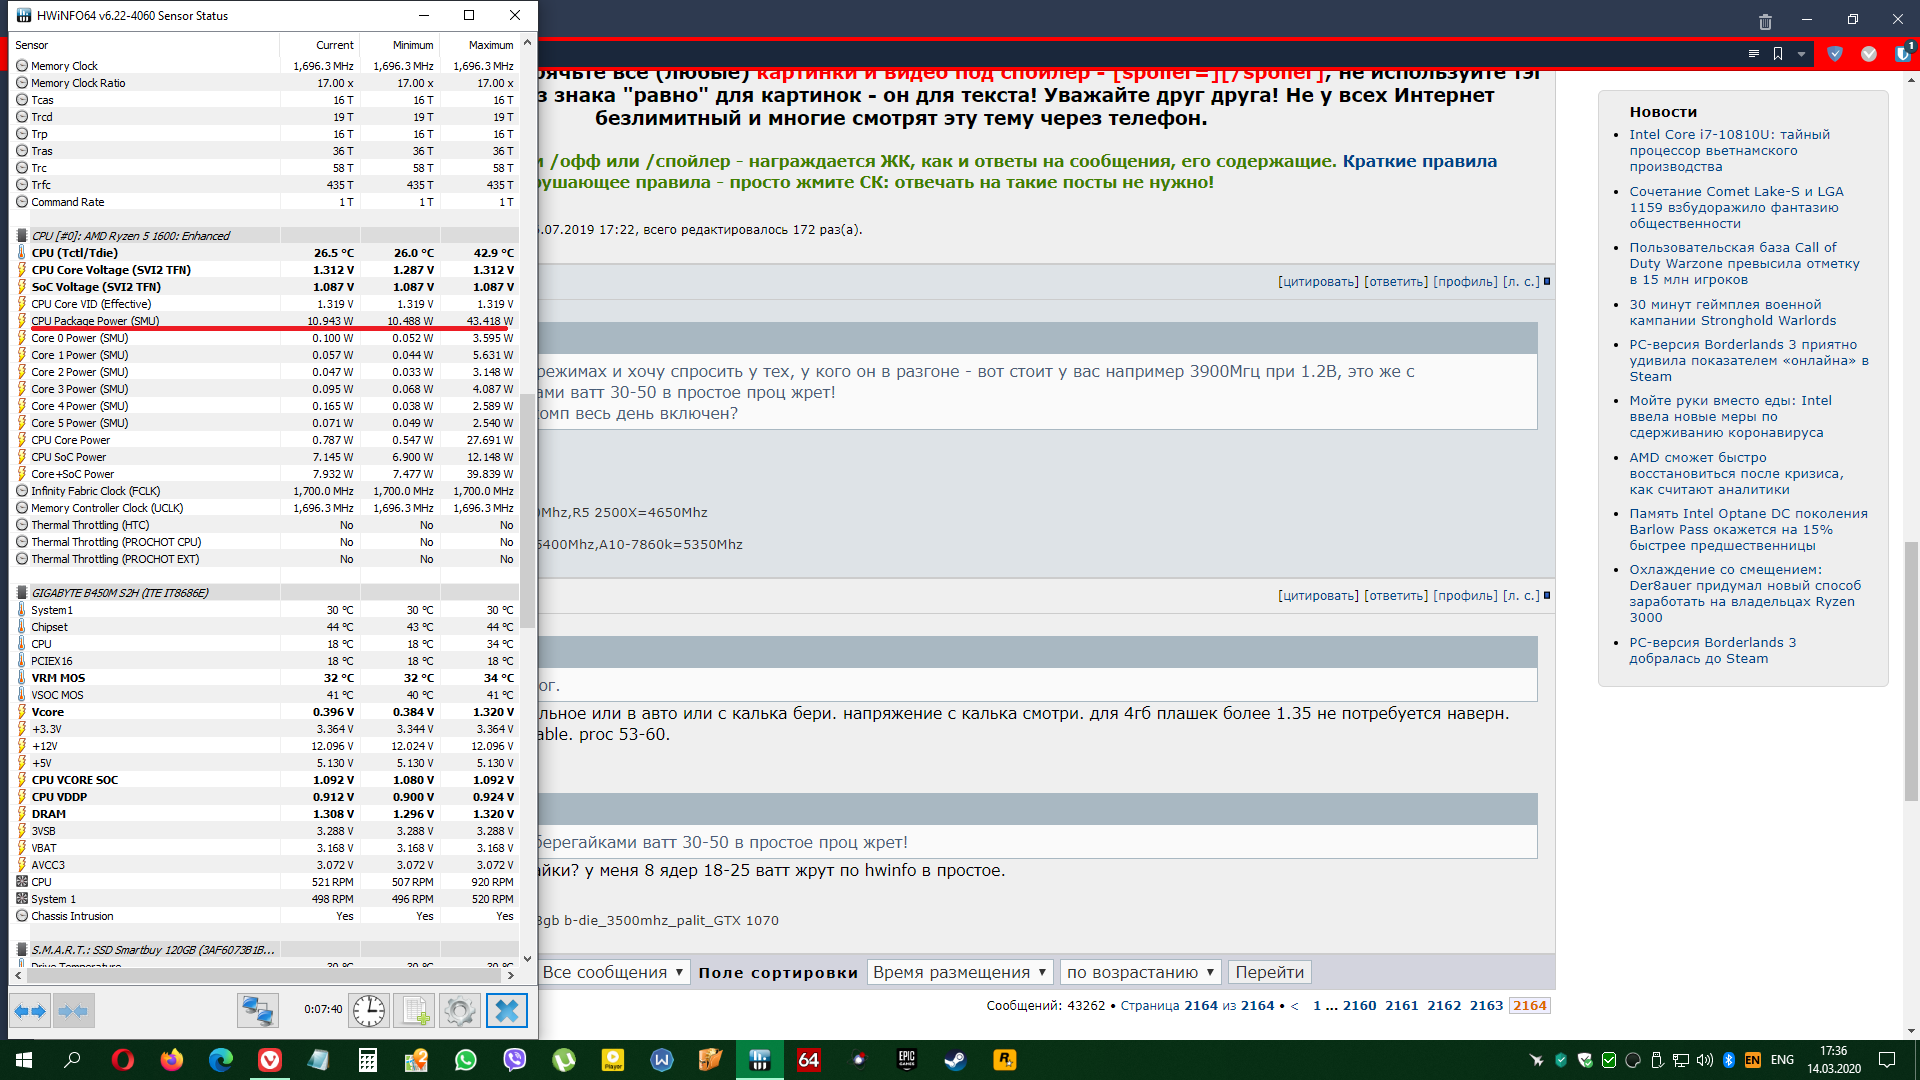Go to forum page 2163
The height and width of the screenshot is (1080, 1920).
(1486, 1006)
